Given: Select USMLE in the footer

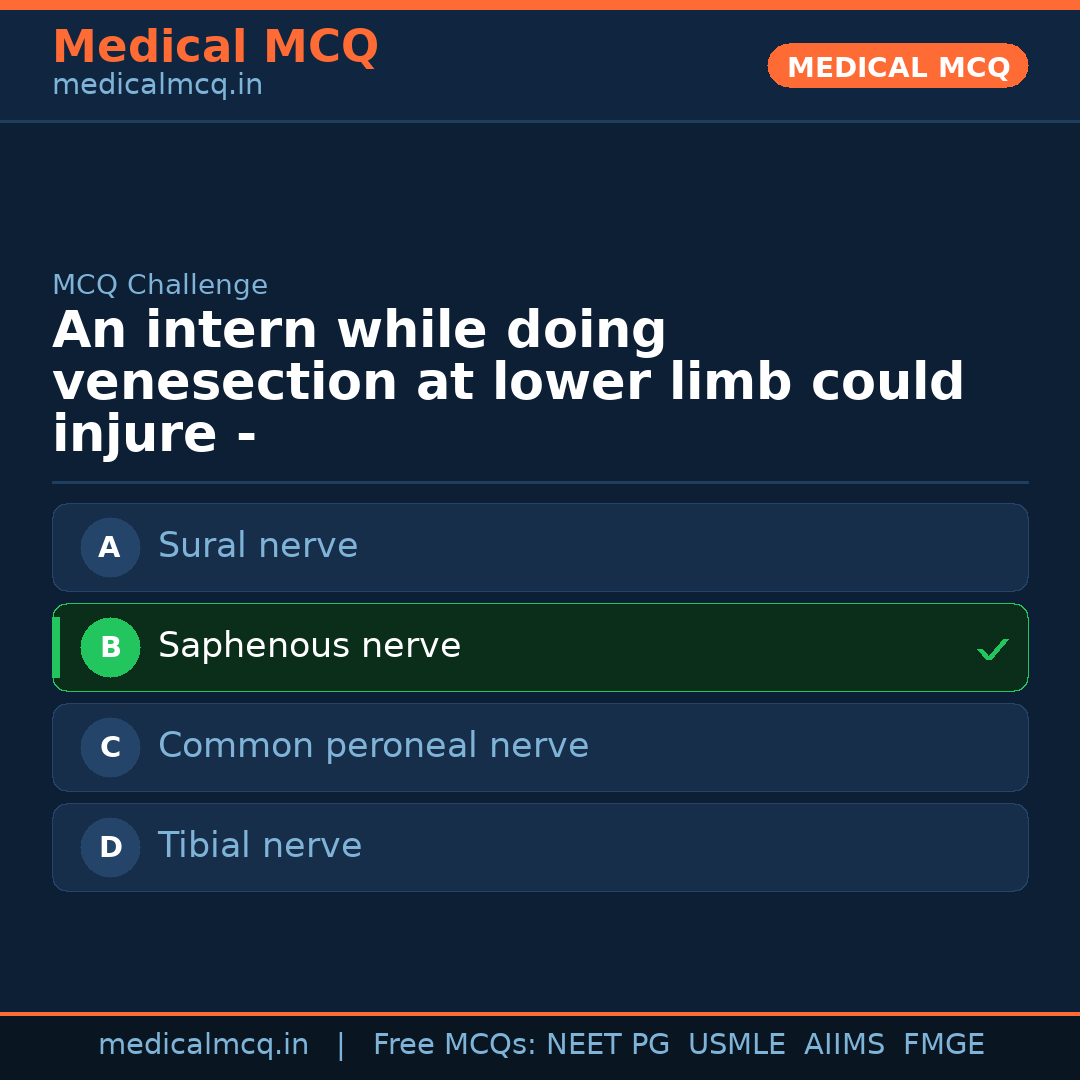Looking at the screenshot, I should coord(736,1045).
